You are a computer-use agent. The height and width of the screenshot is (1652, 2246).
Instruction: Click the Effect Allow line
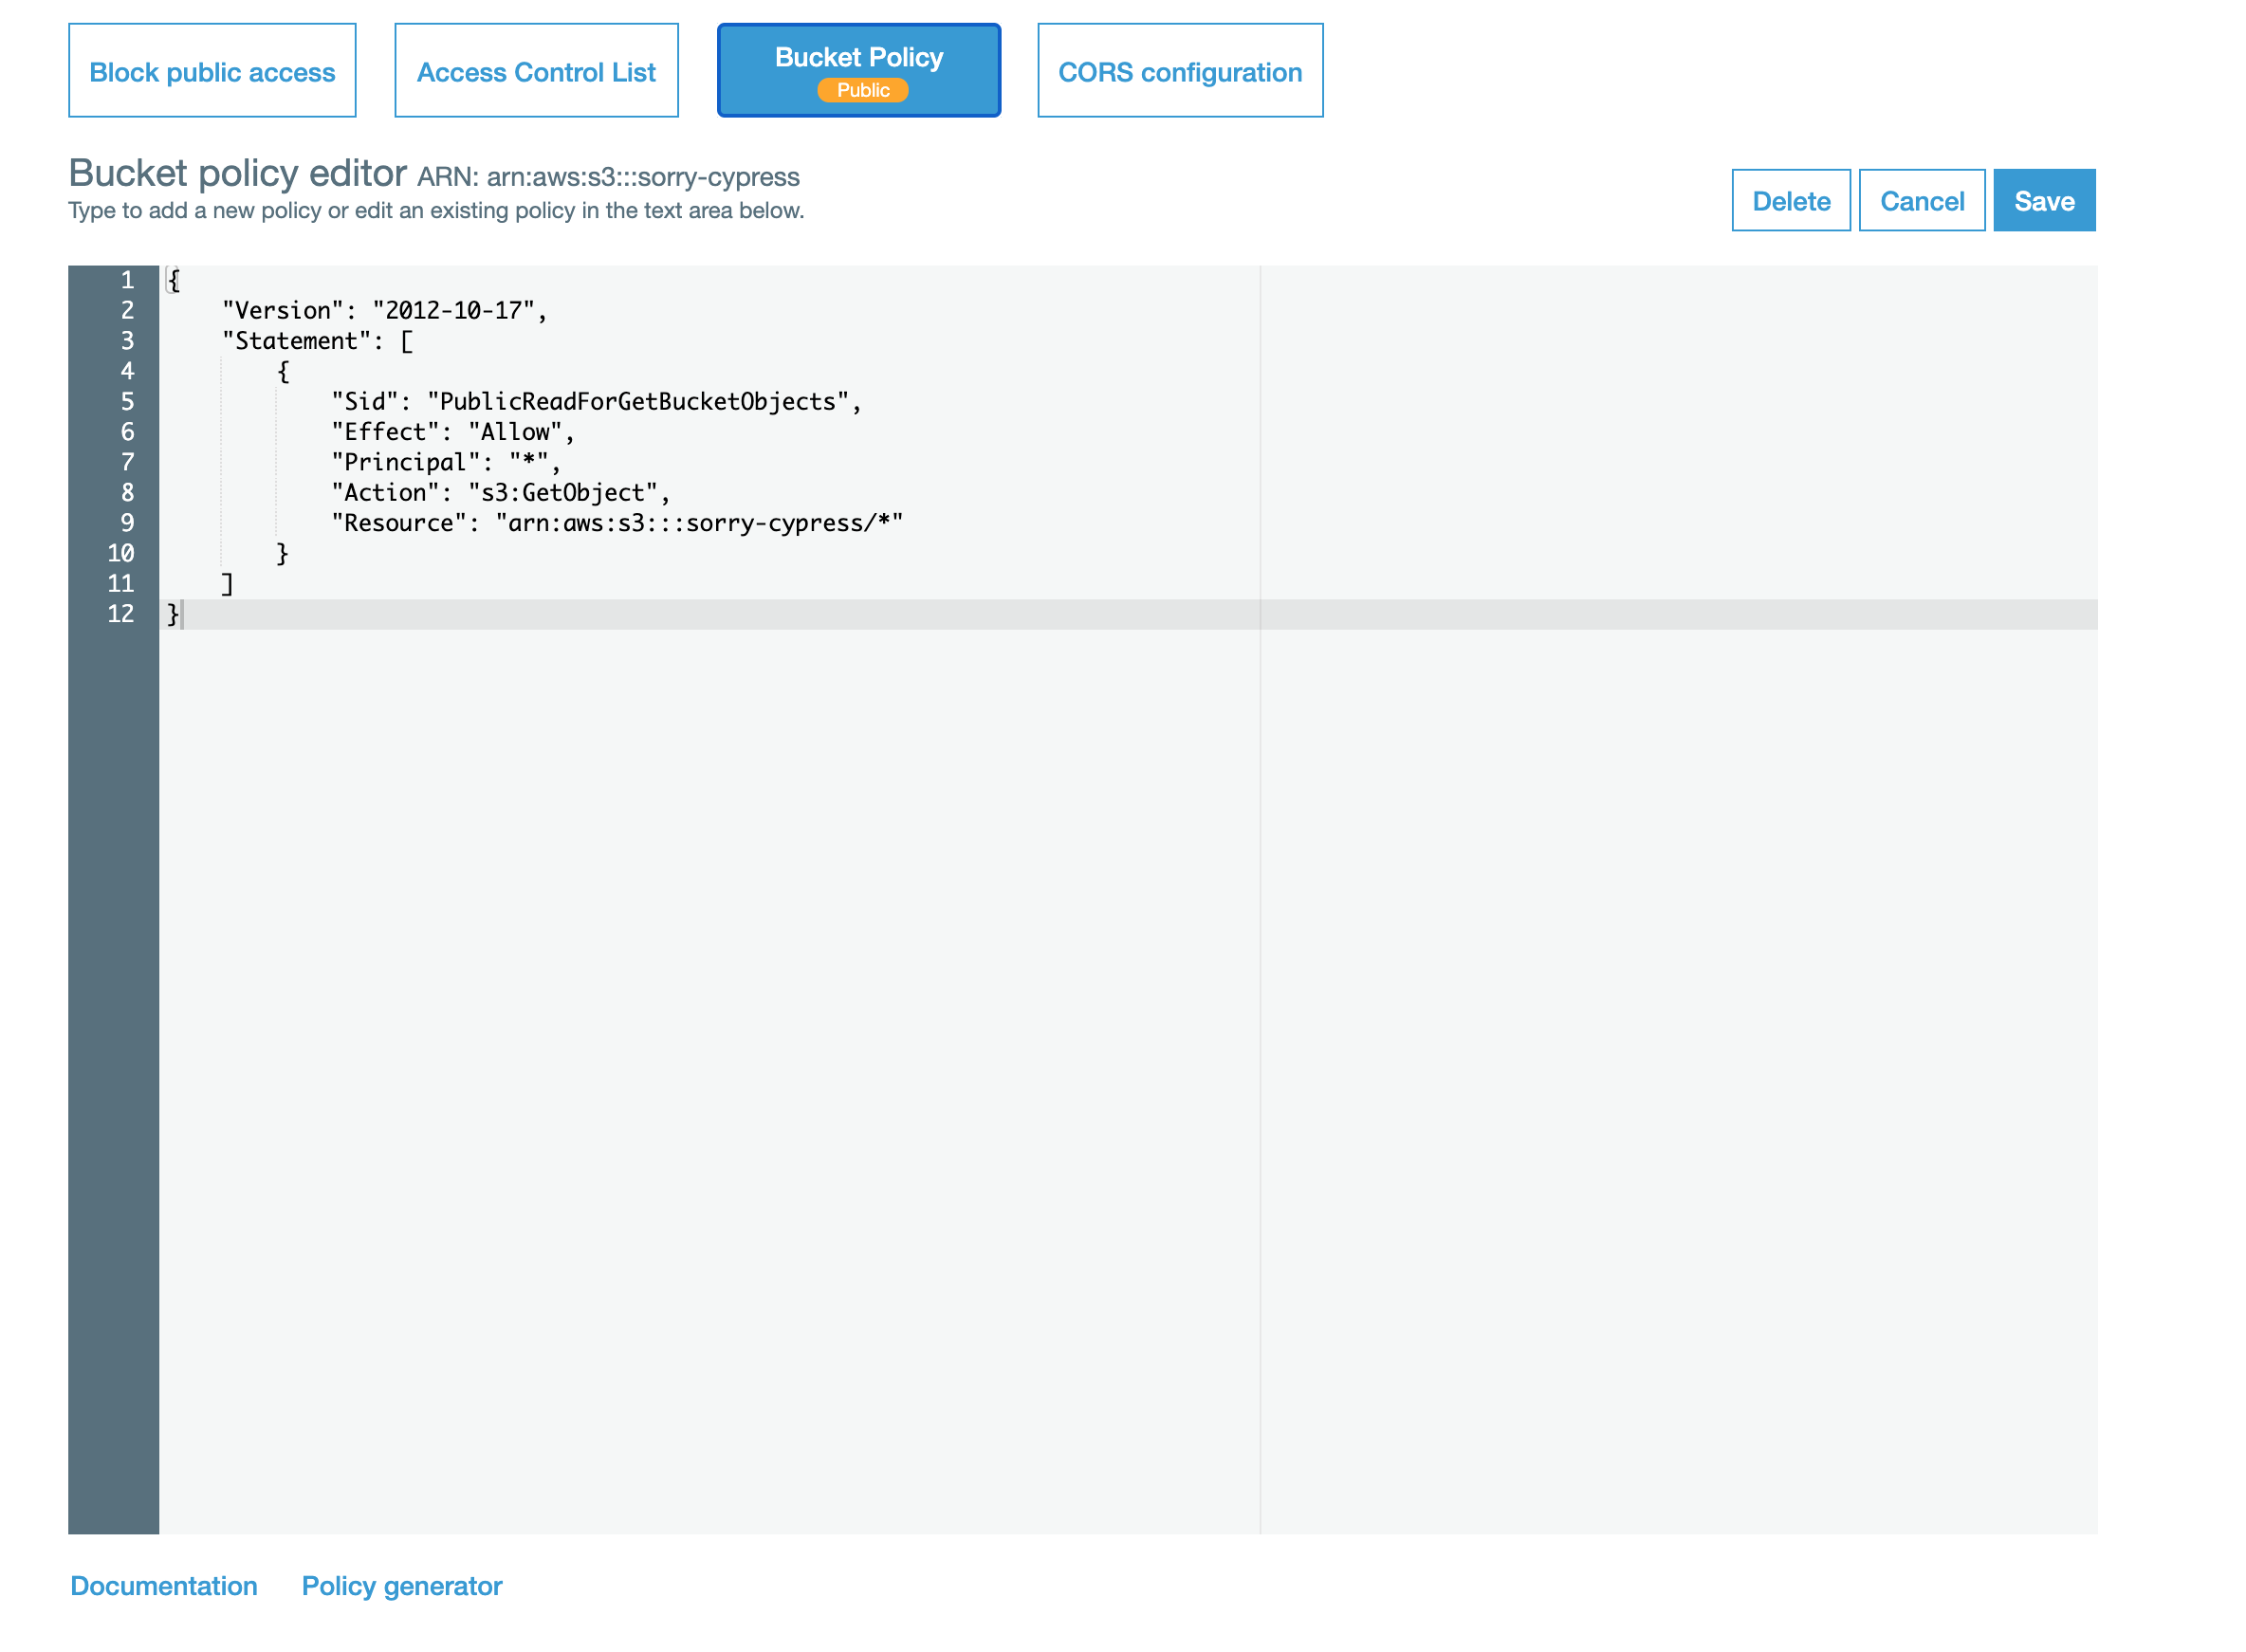[451, 432]
